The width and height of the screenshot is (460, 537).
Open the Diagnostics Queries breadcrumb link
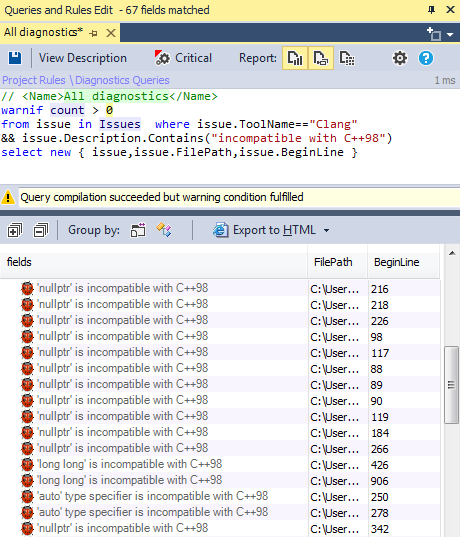[122, 80]
